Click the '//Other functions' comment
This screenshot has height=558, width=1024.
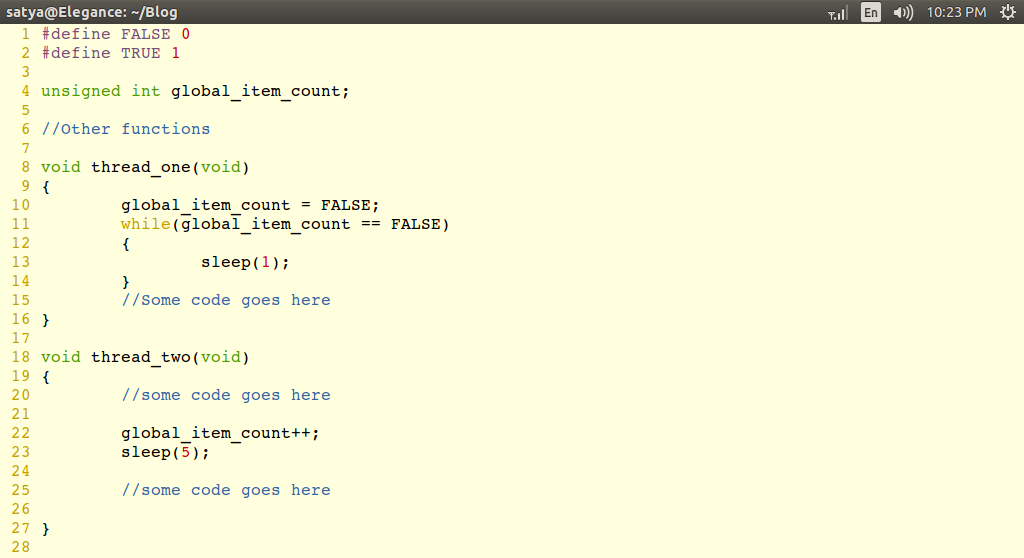[x=125, y=129]
